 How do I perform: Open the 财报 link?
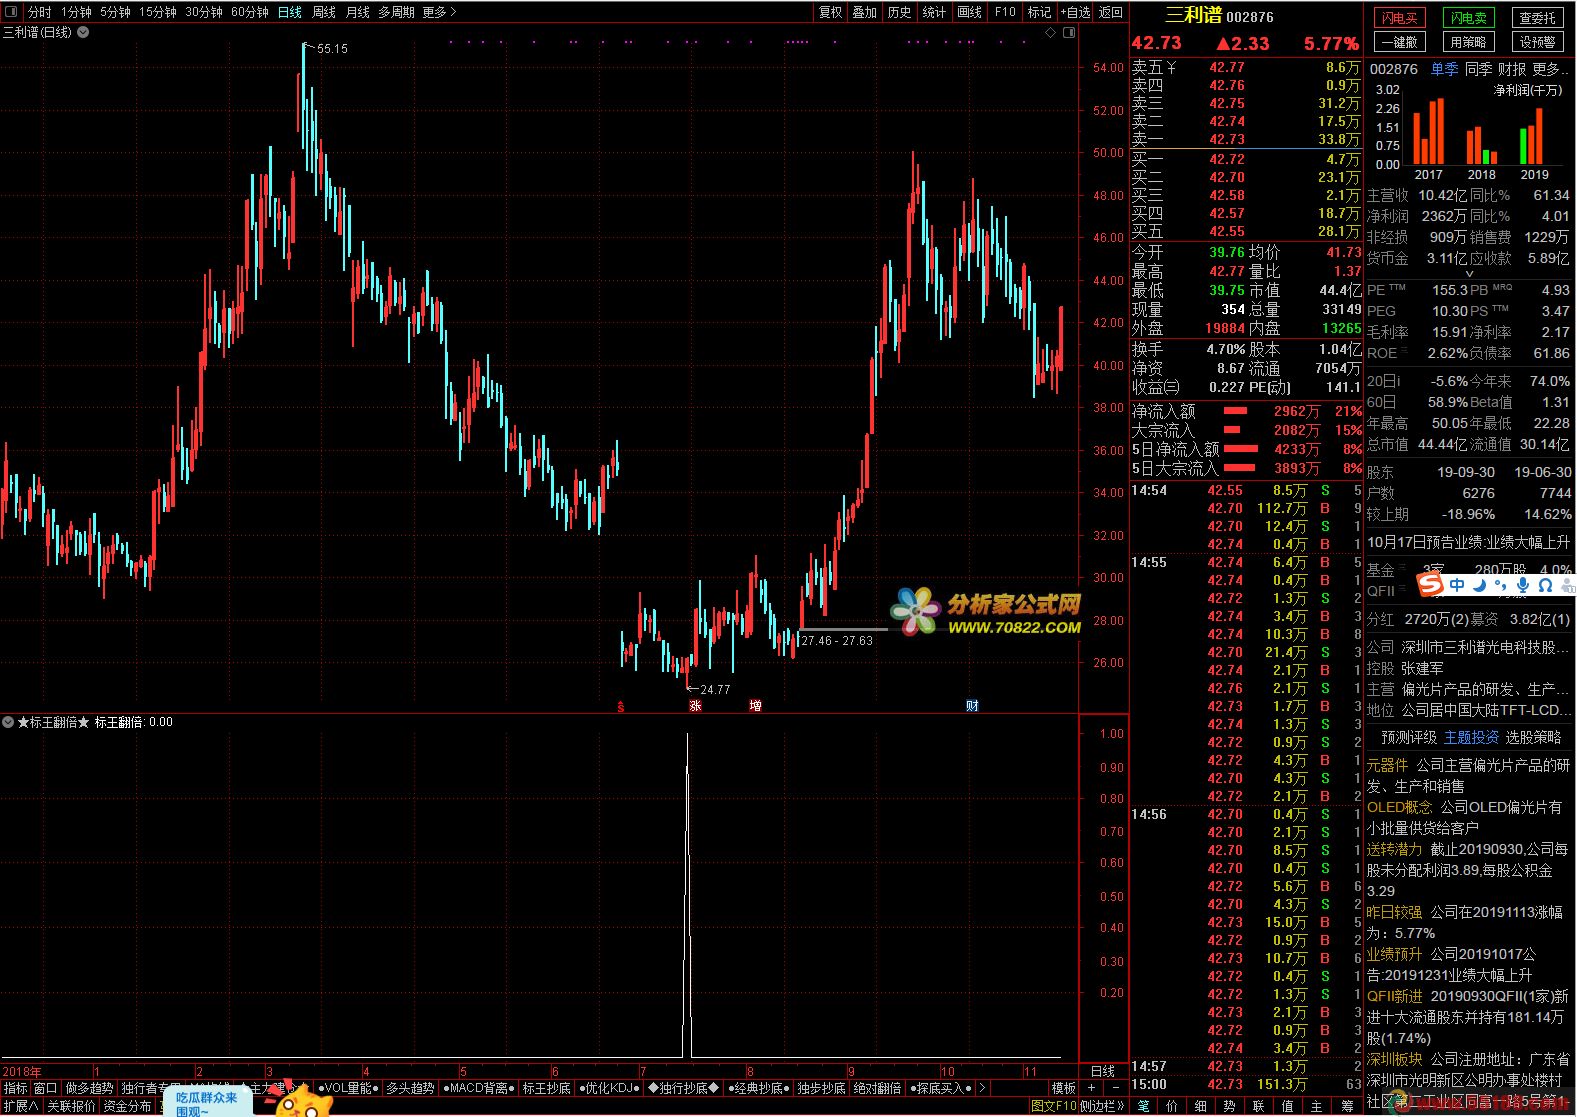[x=1512, y=69]
